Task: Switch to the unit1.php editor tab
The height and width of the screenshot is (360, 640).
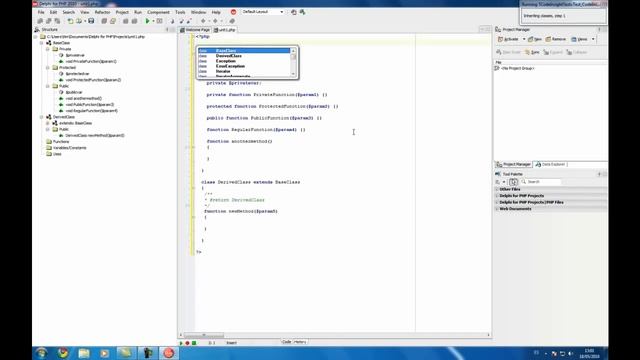Action: point(225,30)
